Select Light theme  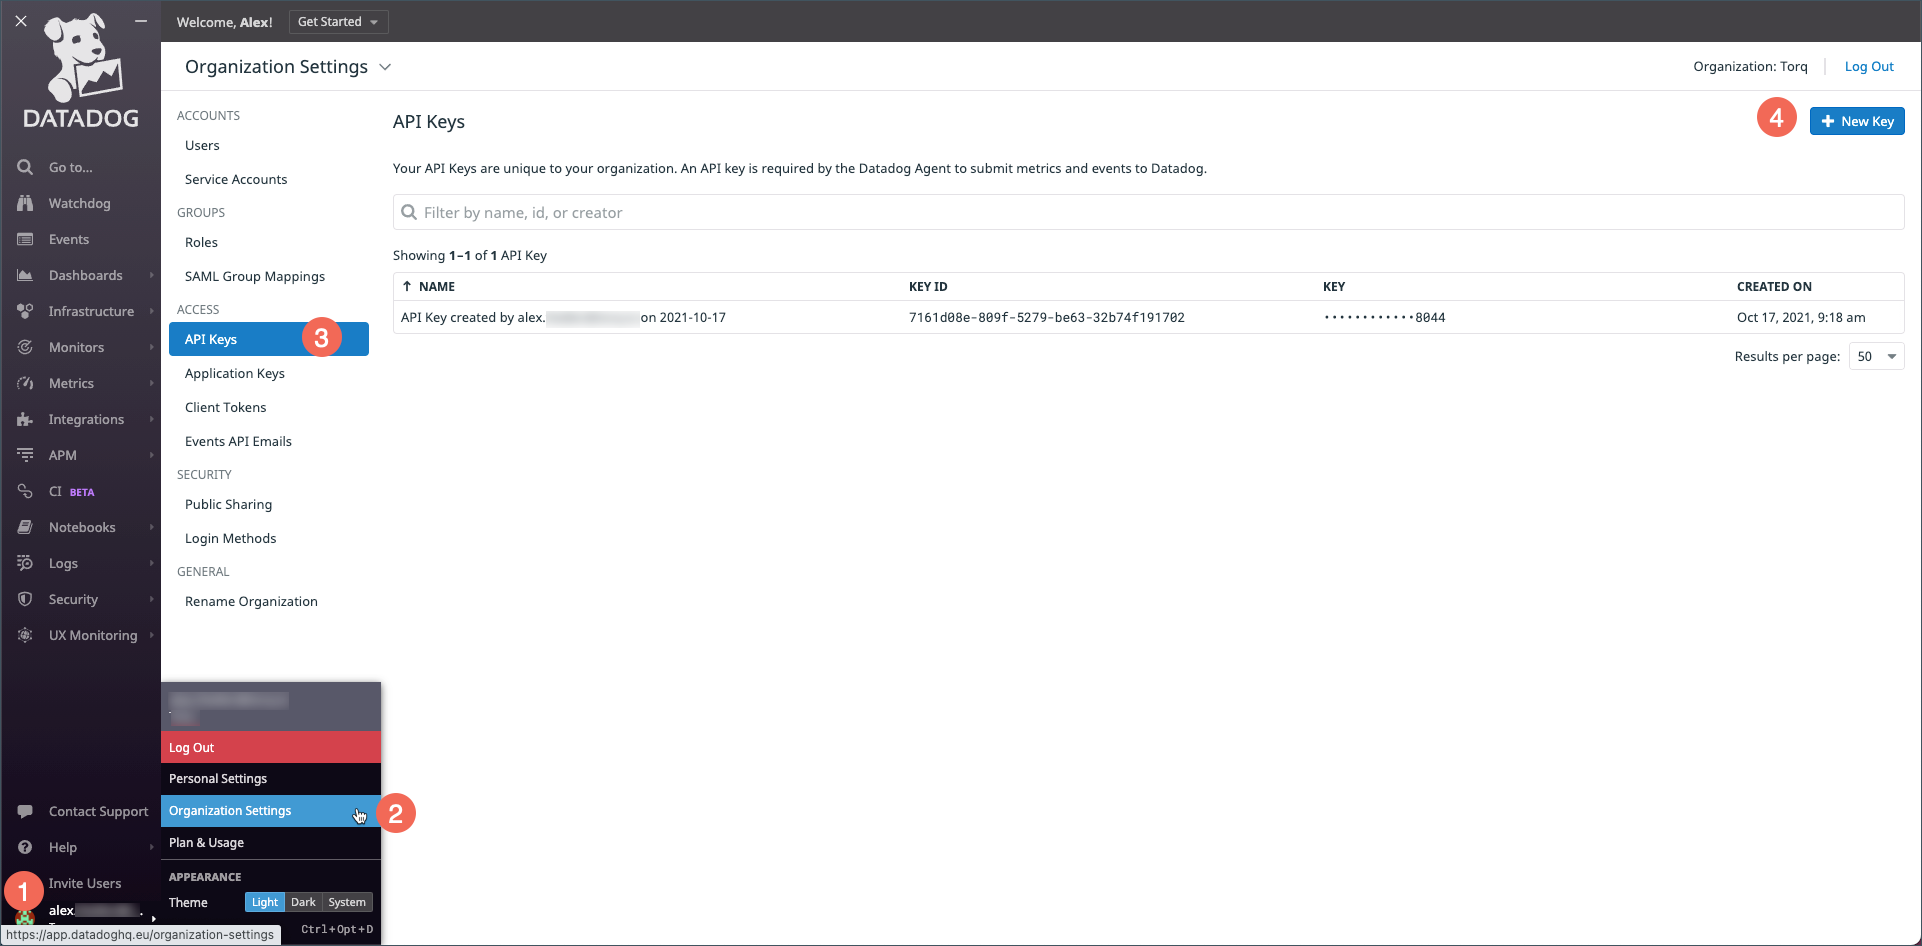coord(265,902)
